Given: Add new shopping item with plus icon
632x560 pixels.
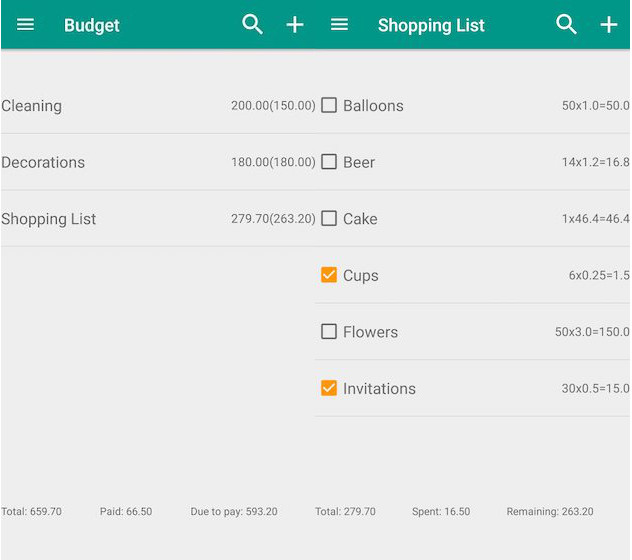Looking at the screenshot, I should pyautogui.click(x=609, y=25).
